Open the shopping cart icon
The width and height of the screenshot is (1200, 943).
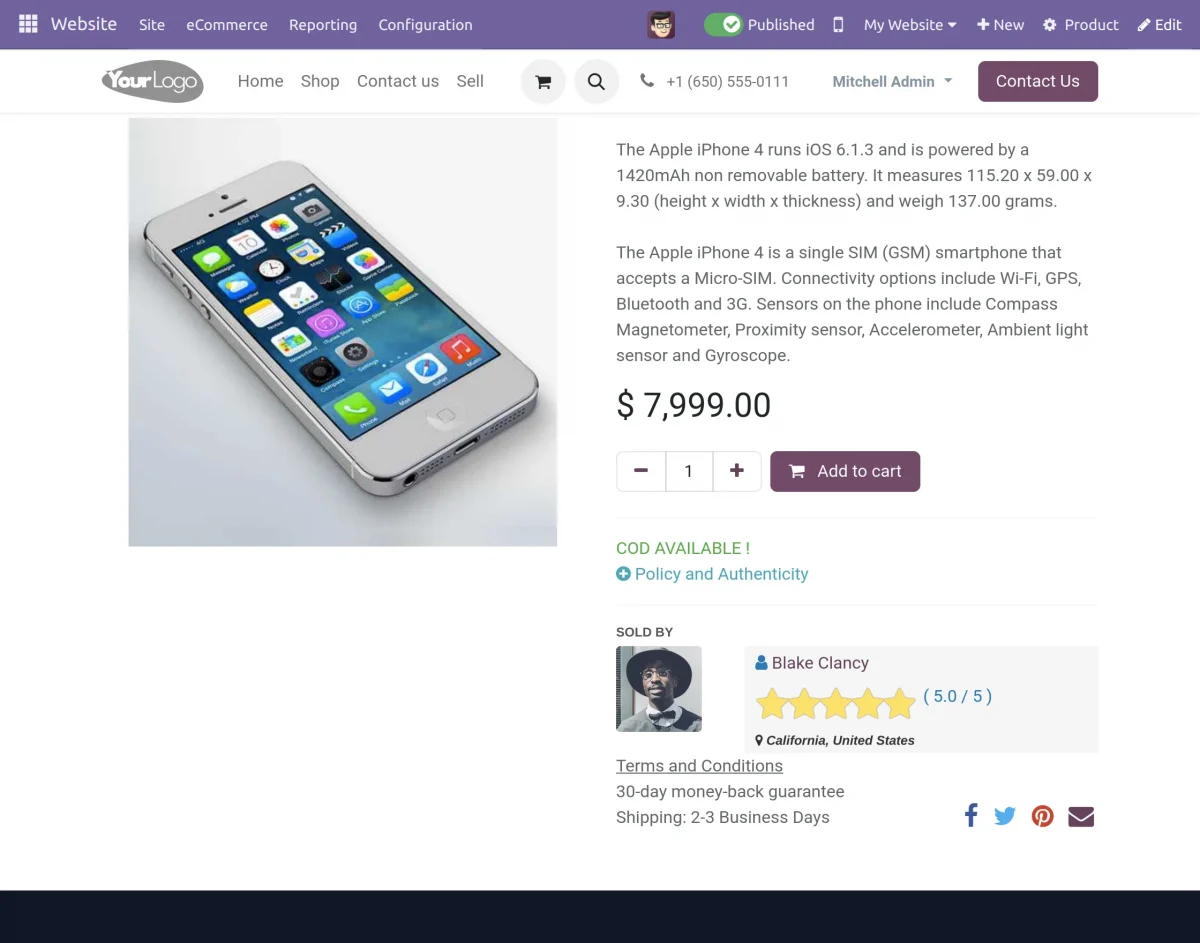coord(543,82)
